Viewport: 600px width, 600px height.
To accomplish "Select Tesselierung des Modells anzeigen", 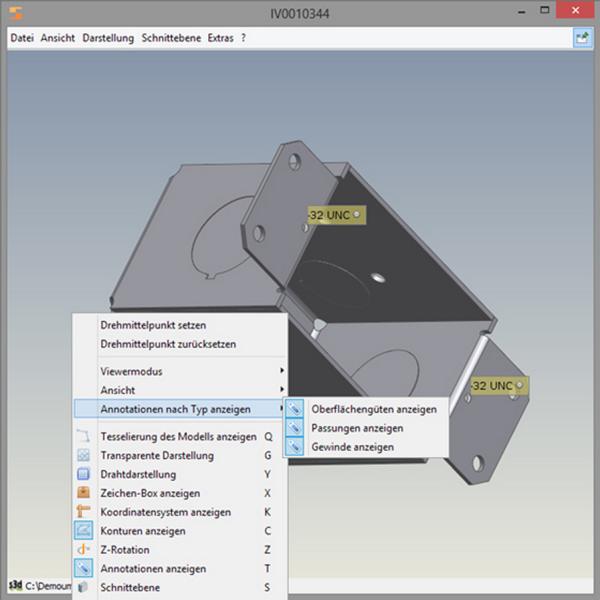I will click(x=178, y=437).
